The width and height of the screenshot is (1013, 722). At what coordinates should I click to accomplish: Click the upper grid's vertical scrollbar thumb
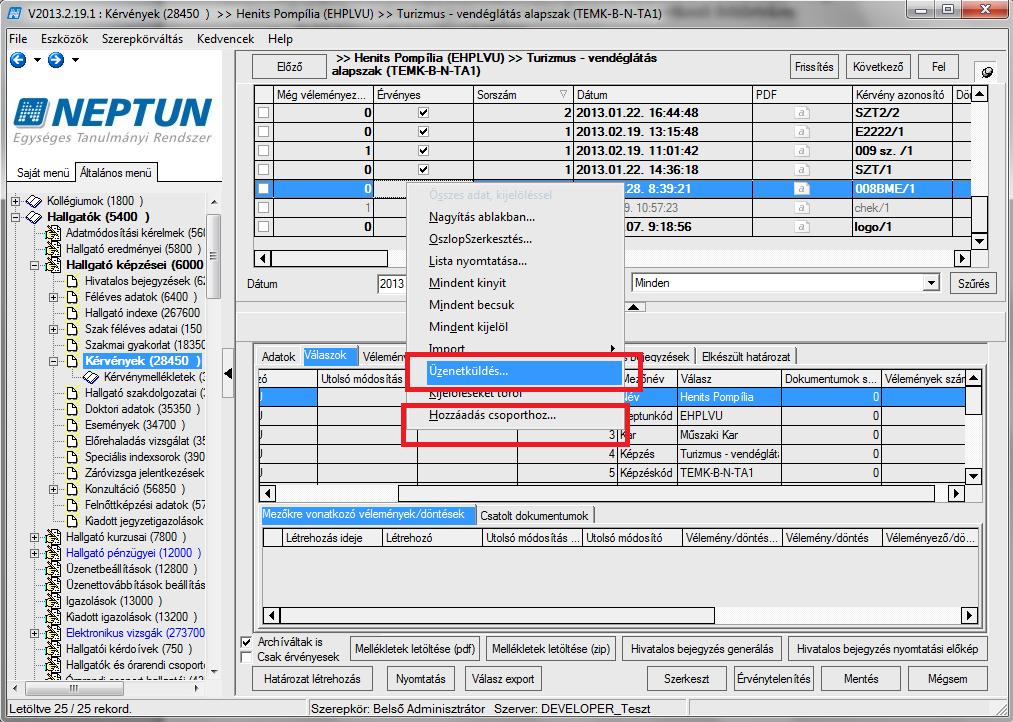coord(979,213)
